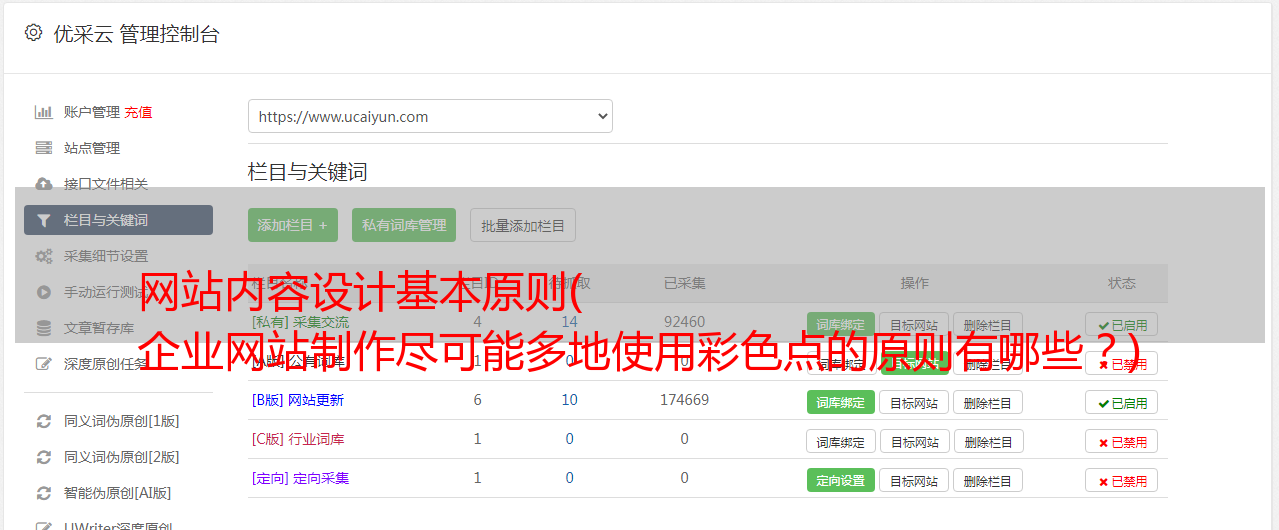Open the 账户管理 sidebar item
Image resolution: width=1279 pixels, height=530 pixels.
92,112
